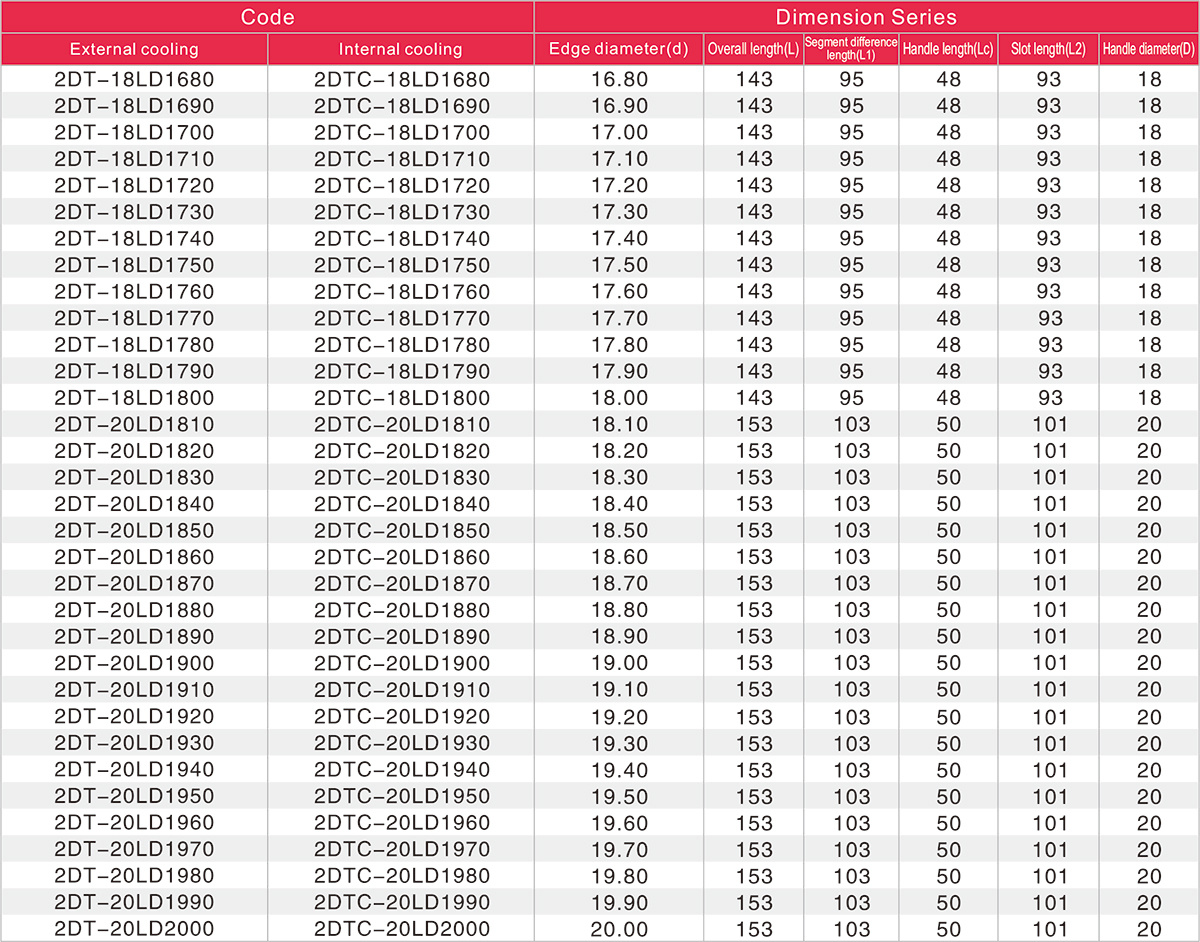Click the Handle length(Lc) column header

click(x=949, y=49)
